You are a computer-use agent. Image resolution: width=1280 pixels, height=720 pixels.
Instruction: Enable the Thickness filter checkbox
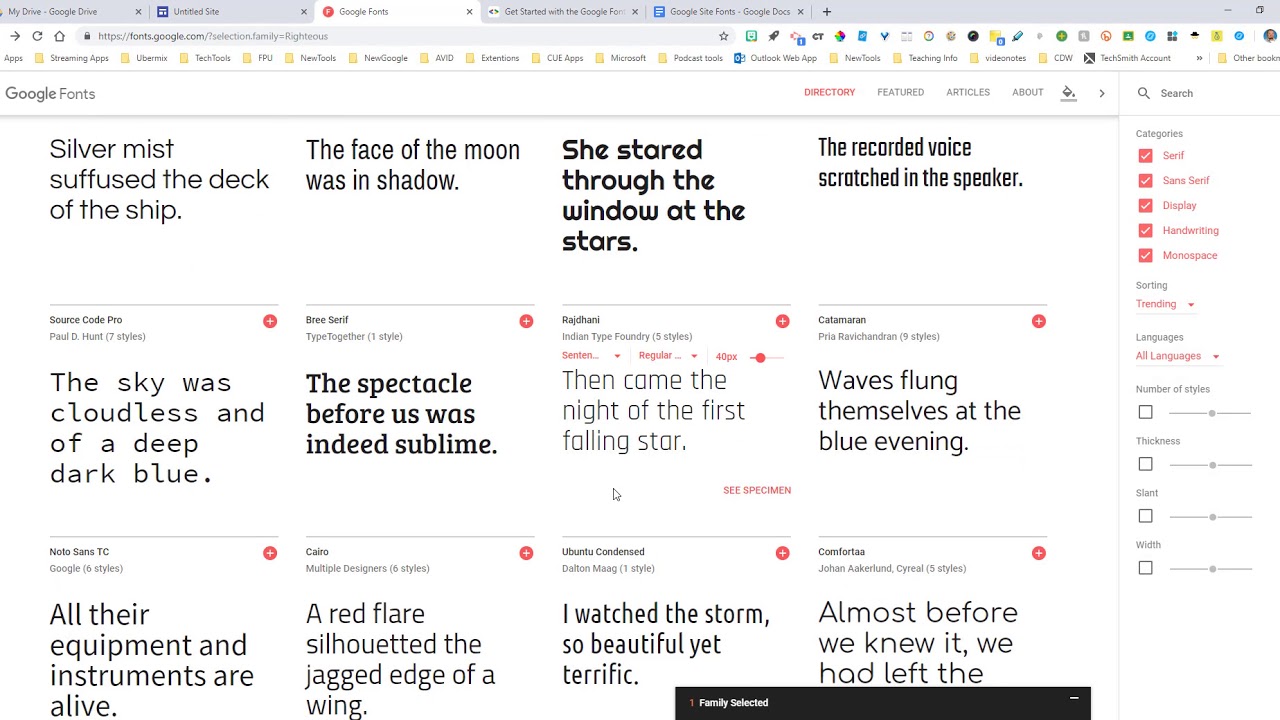point(1145,464)
